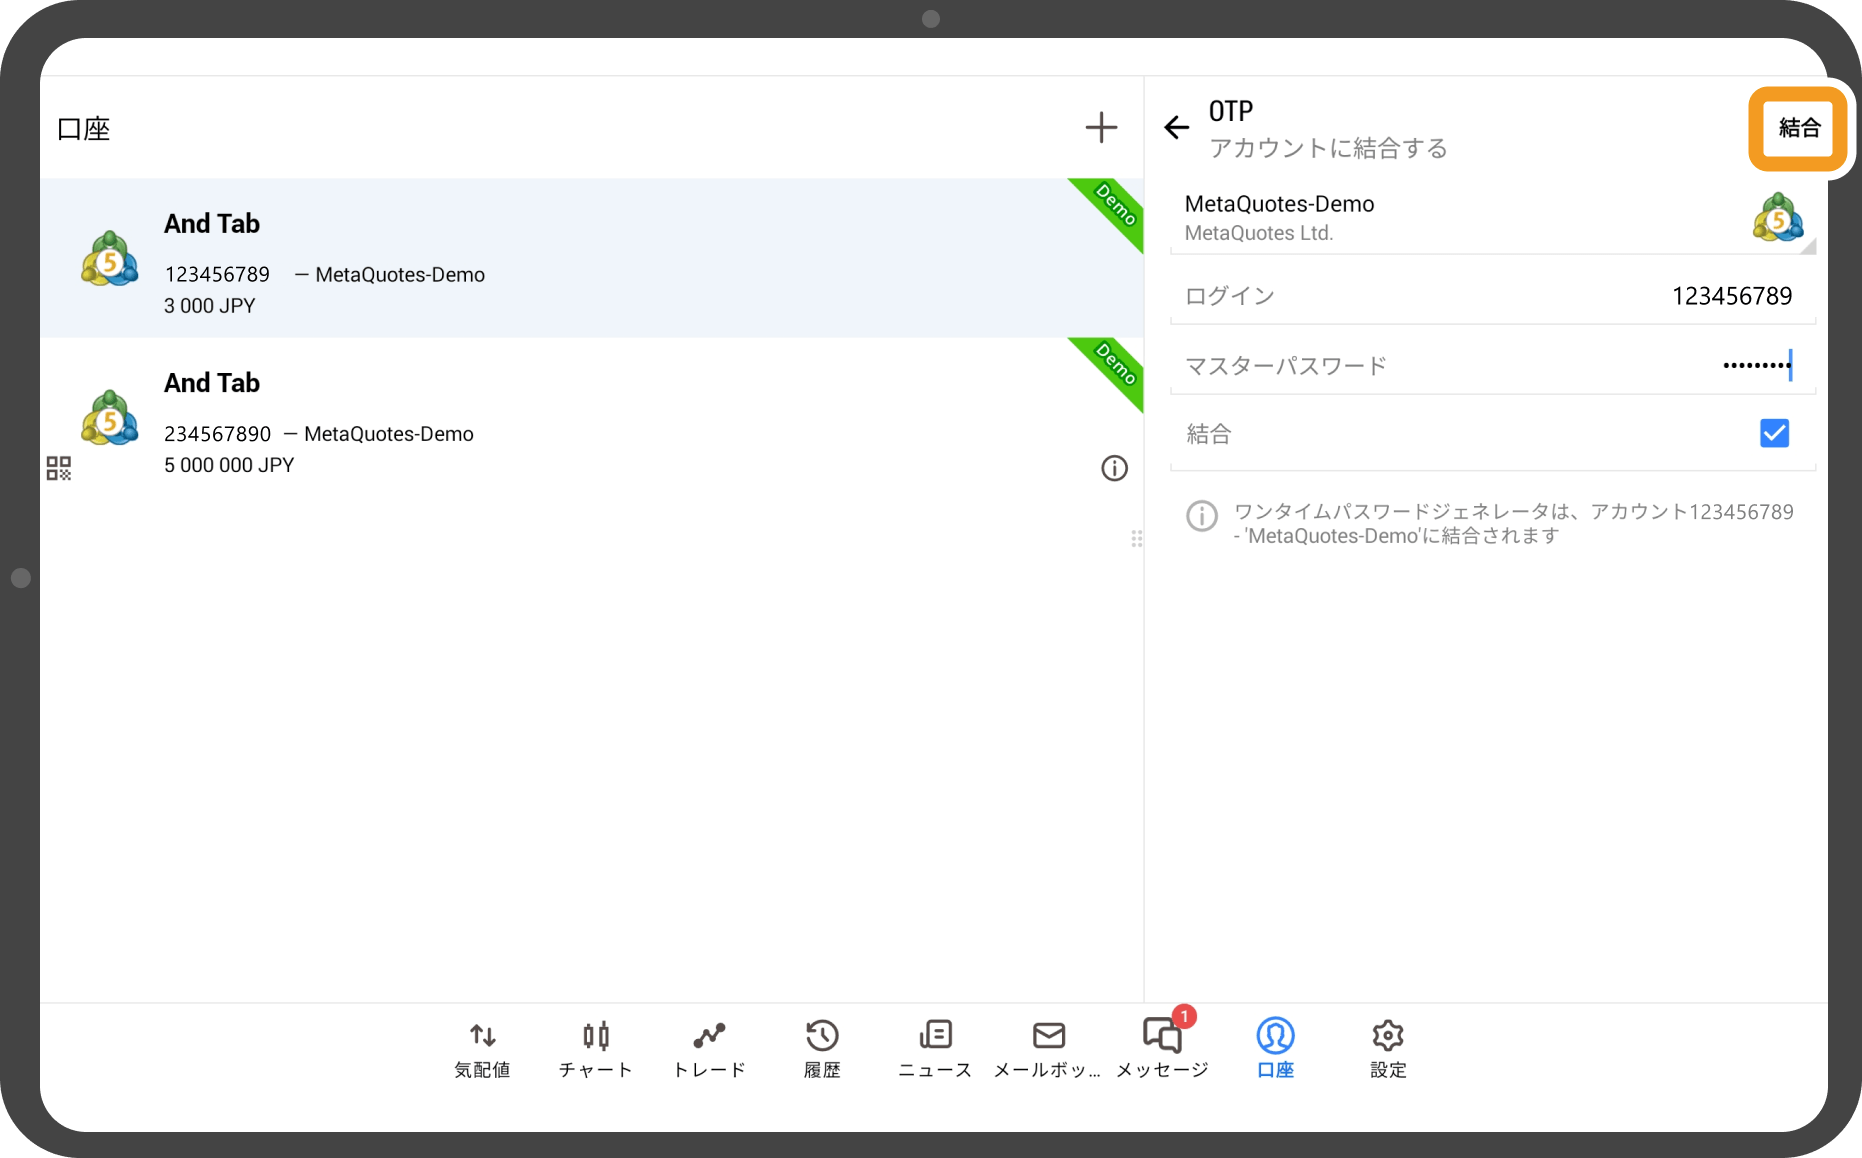Image resolution: width=1862 pixels, height=1158 pixels.
Task: Uncheck the 結合 bind checkbox
Action: pos(1773,433)
